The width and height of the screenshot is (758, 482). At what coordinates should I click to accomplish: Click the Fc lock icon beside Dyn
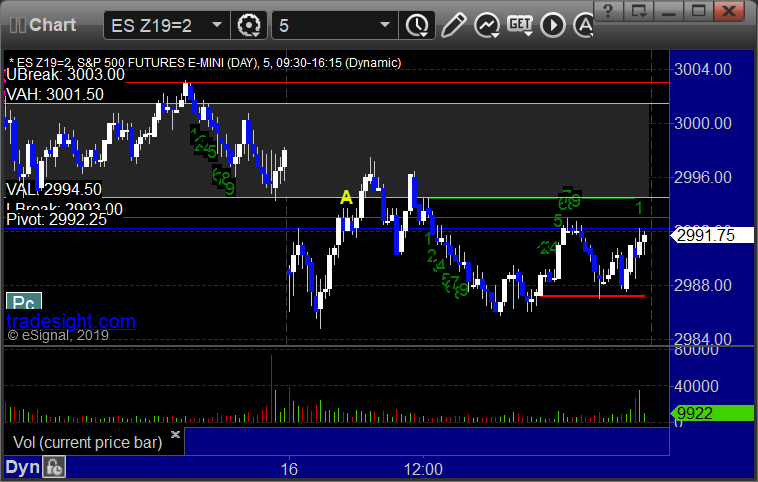54,467
